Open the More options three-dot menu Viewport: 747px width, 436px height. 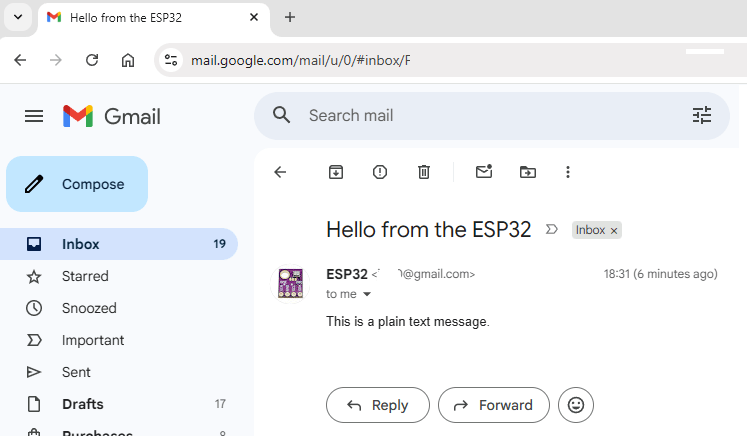(x=567, y=172)
